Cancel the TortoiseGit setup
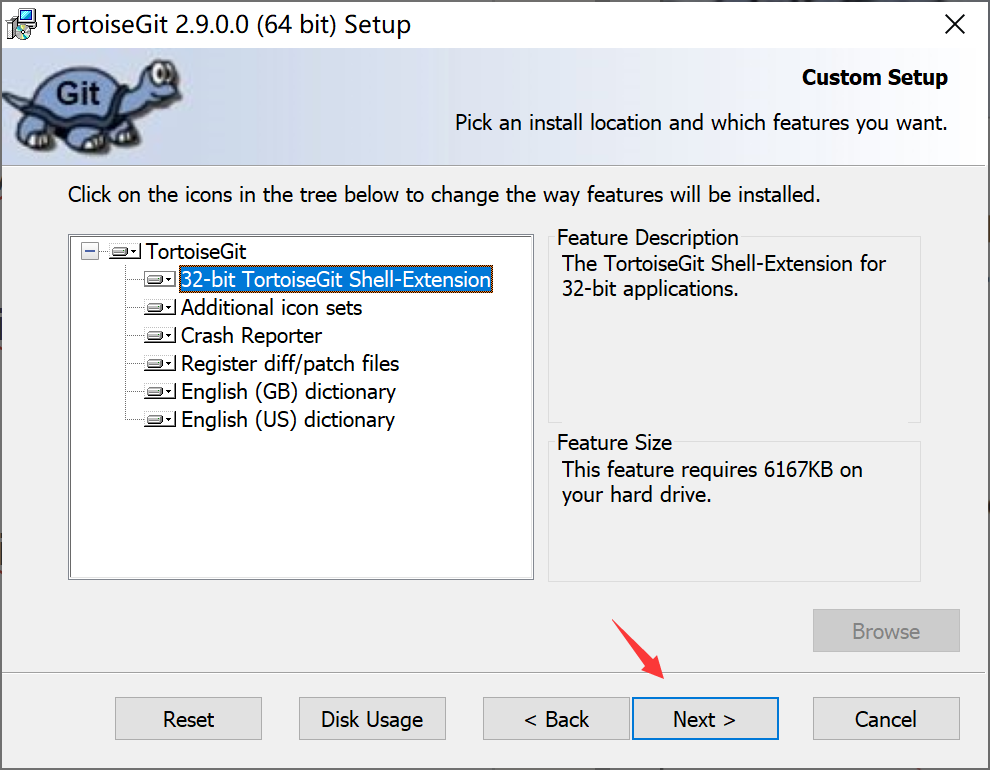Image resolution: width=990 pixels, height=770 pixels. 886,719
